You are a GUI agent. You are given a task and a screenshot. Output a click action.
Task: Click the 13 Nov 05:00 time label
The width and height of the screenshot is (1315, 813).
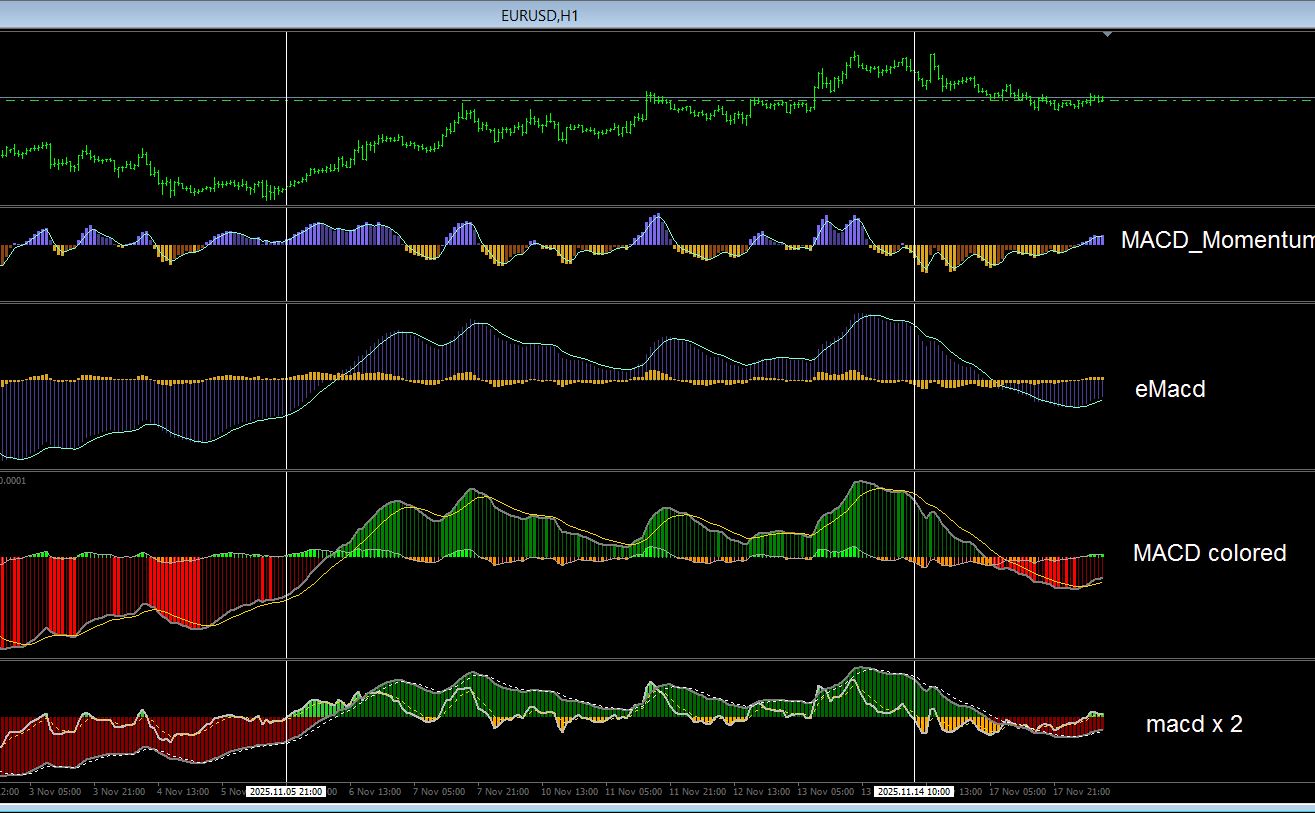click(x=825, y=792)
